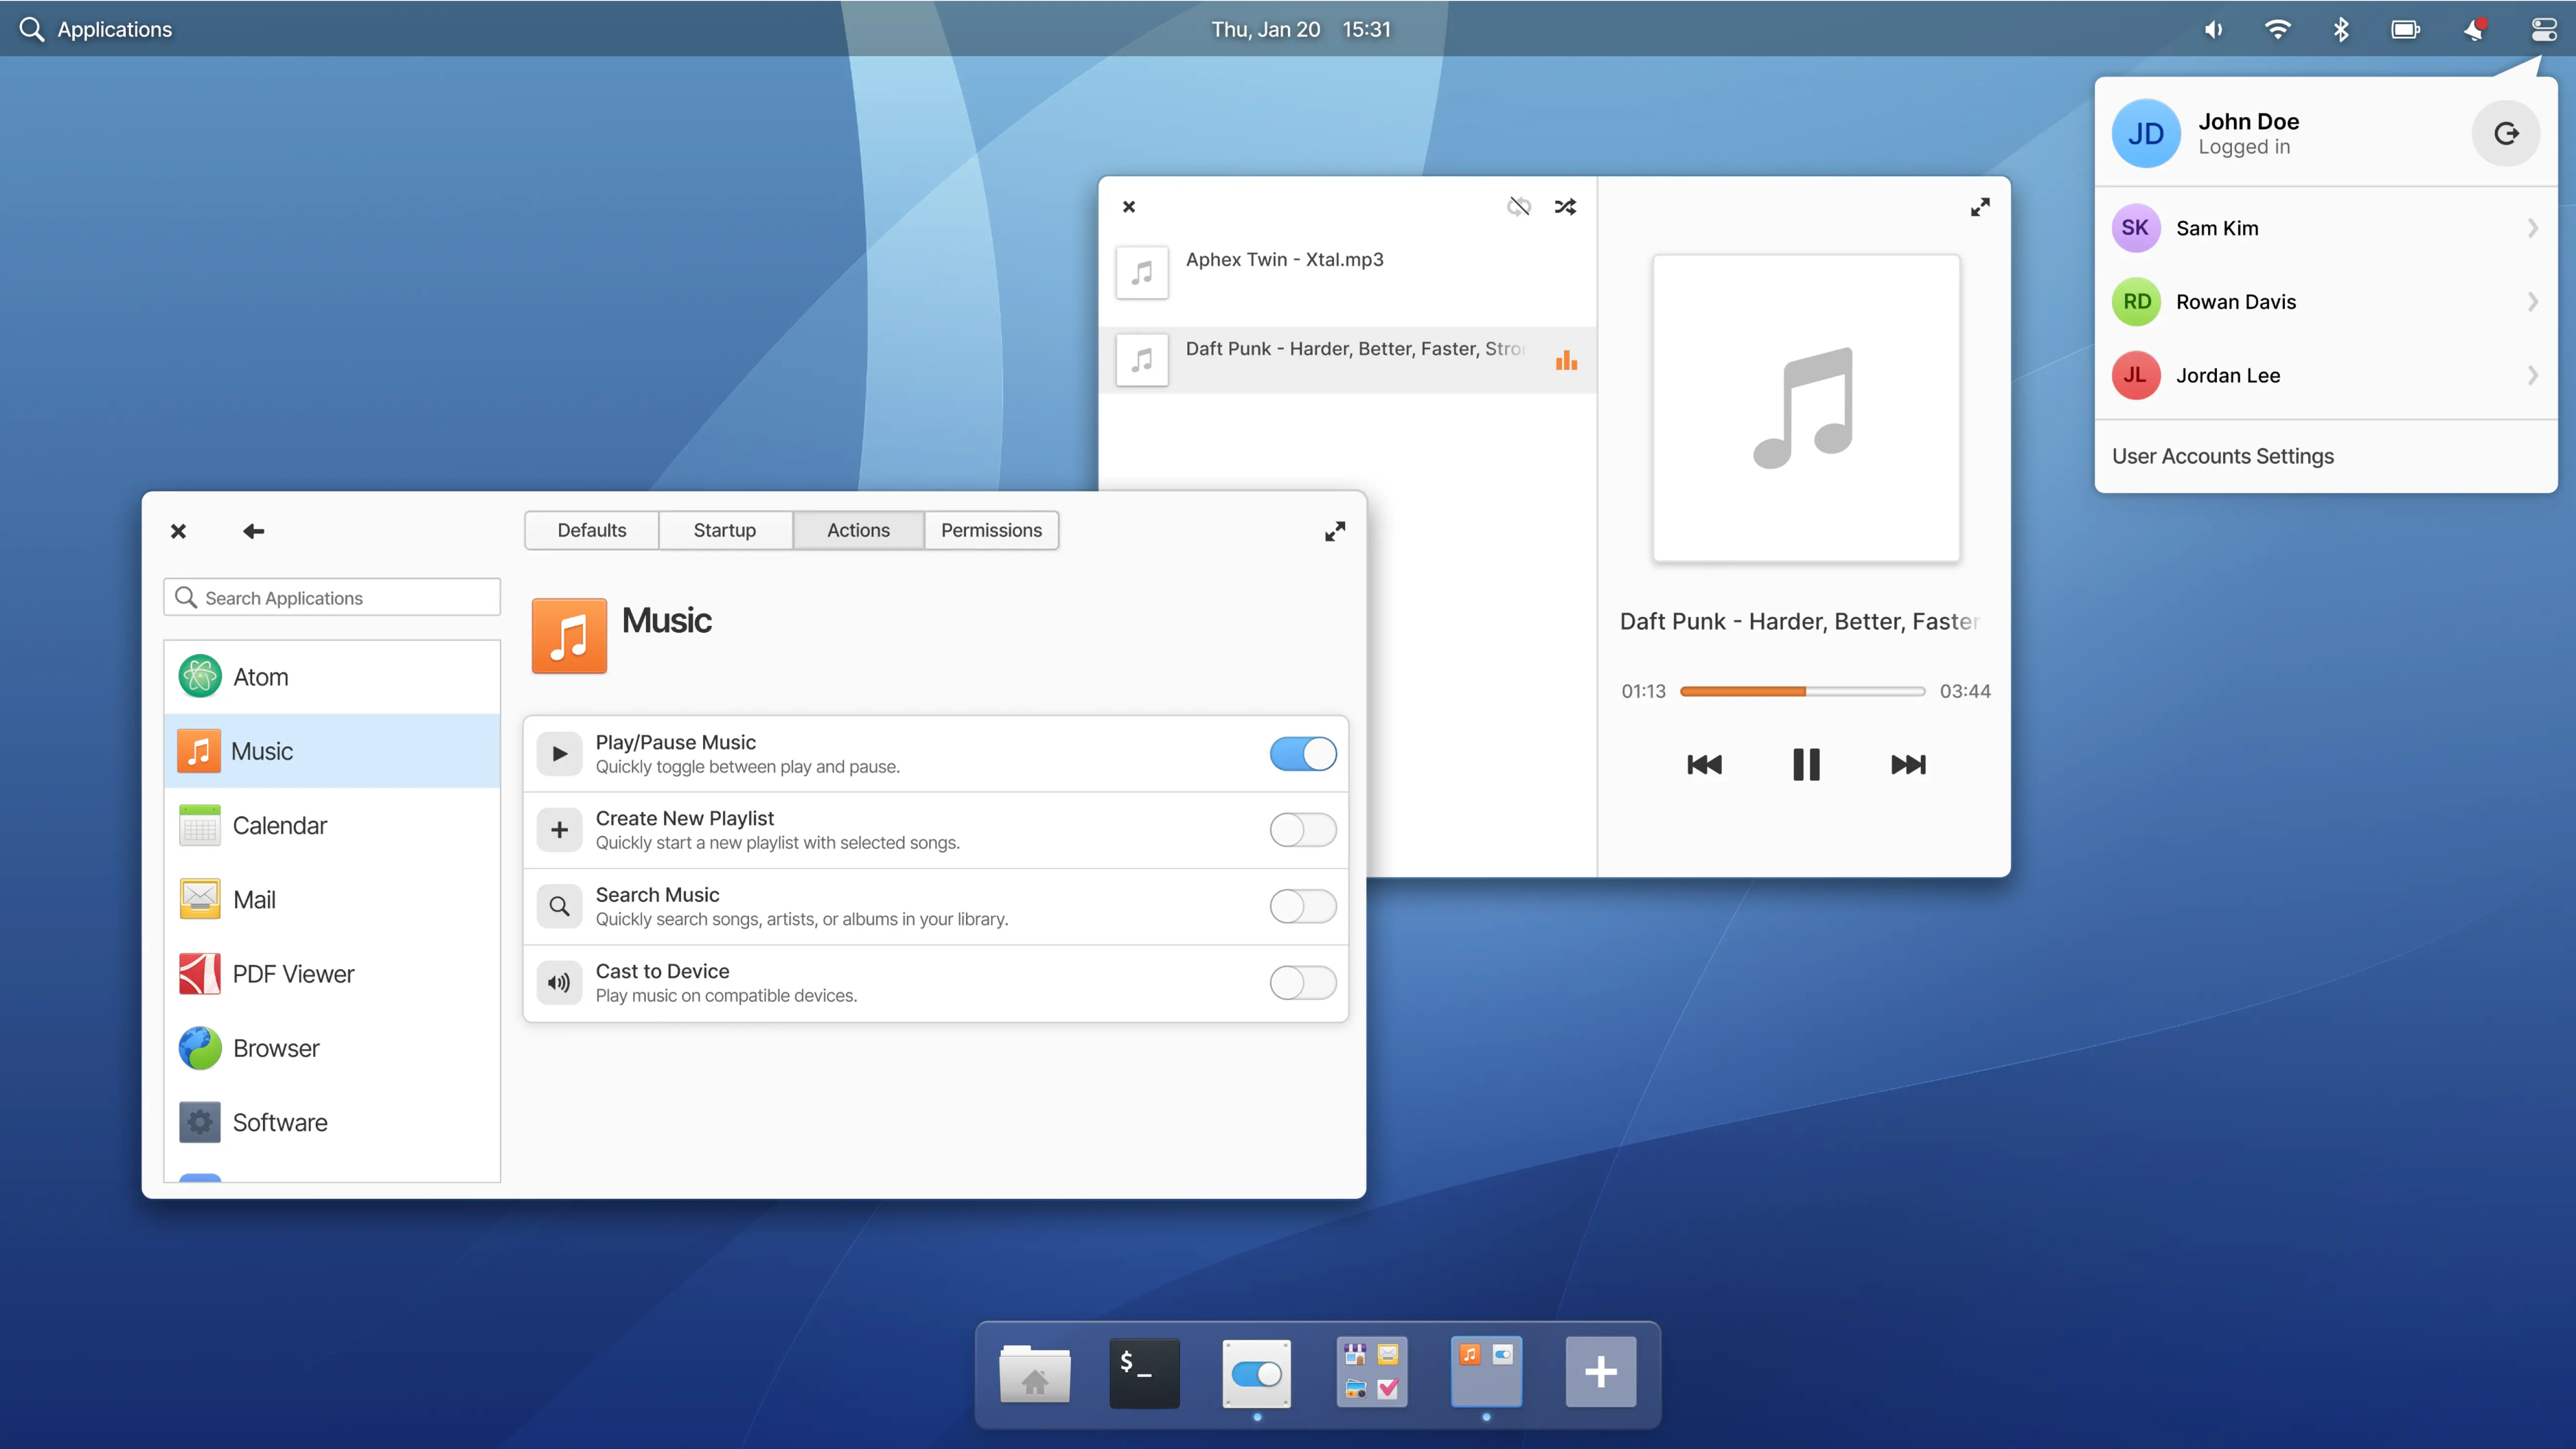Enable the Create New Playlist action
The width and height of the screenshot is (2576, 1449).
click(1302, 829)
